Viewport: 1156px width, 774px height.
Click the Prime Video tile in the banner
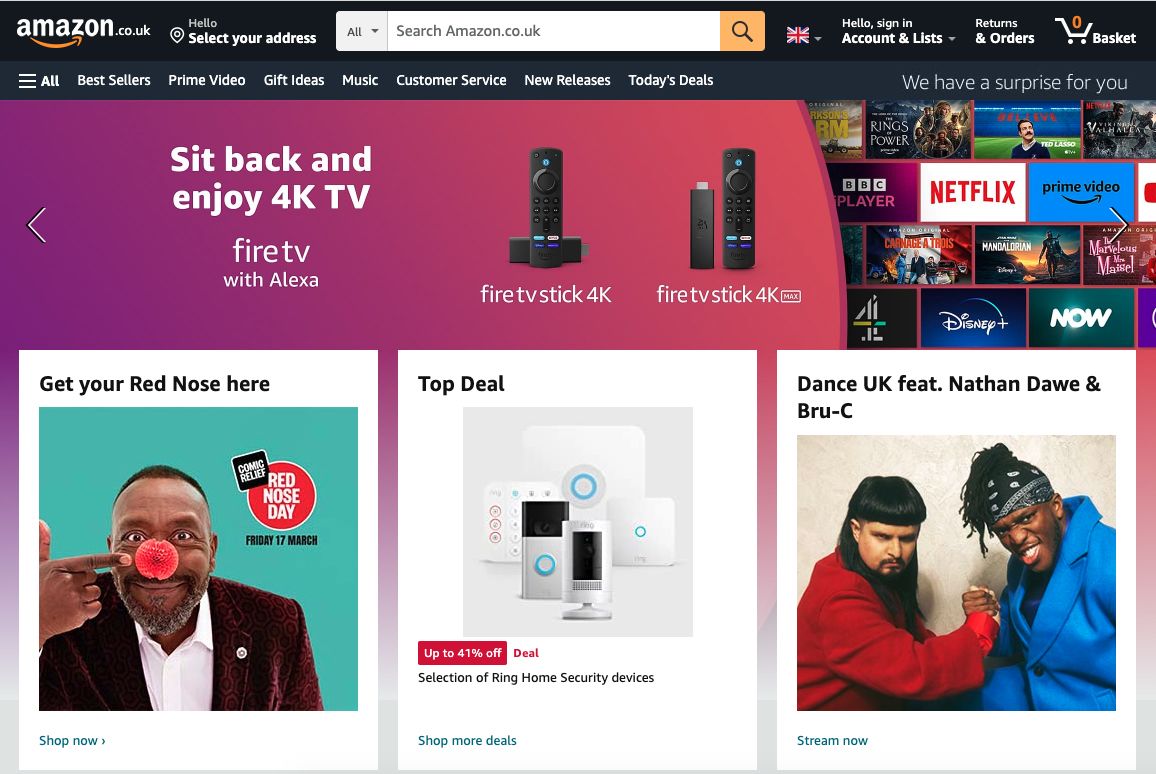1080,192
